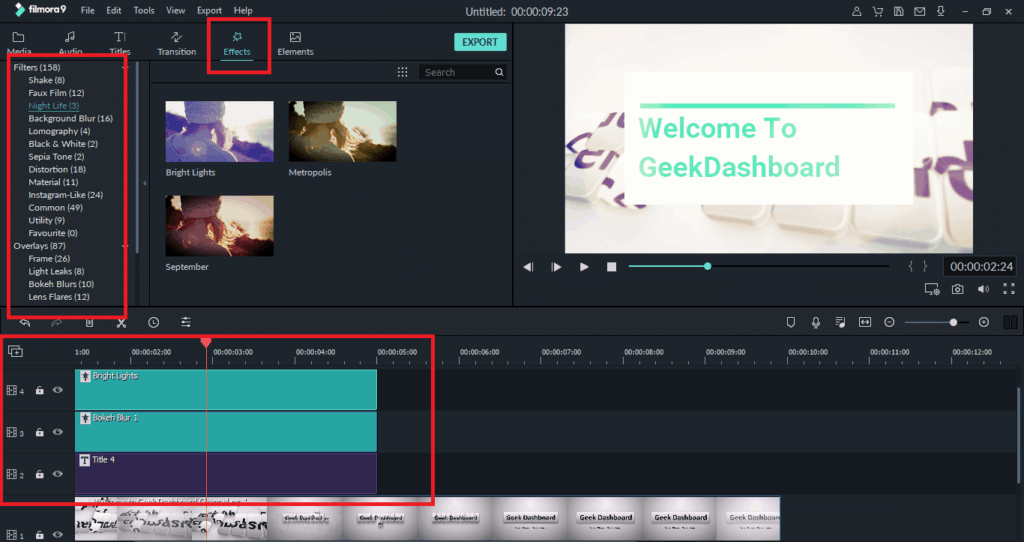Open the Audio tab

(70, 43)
